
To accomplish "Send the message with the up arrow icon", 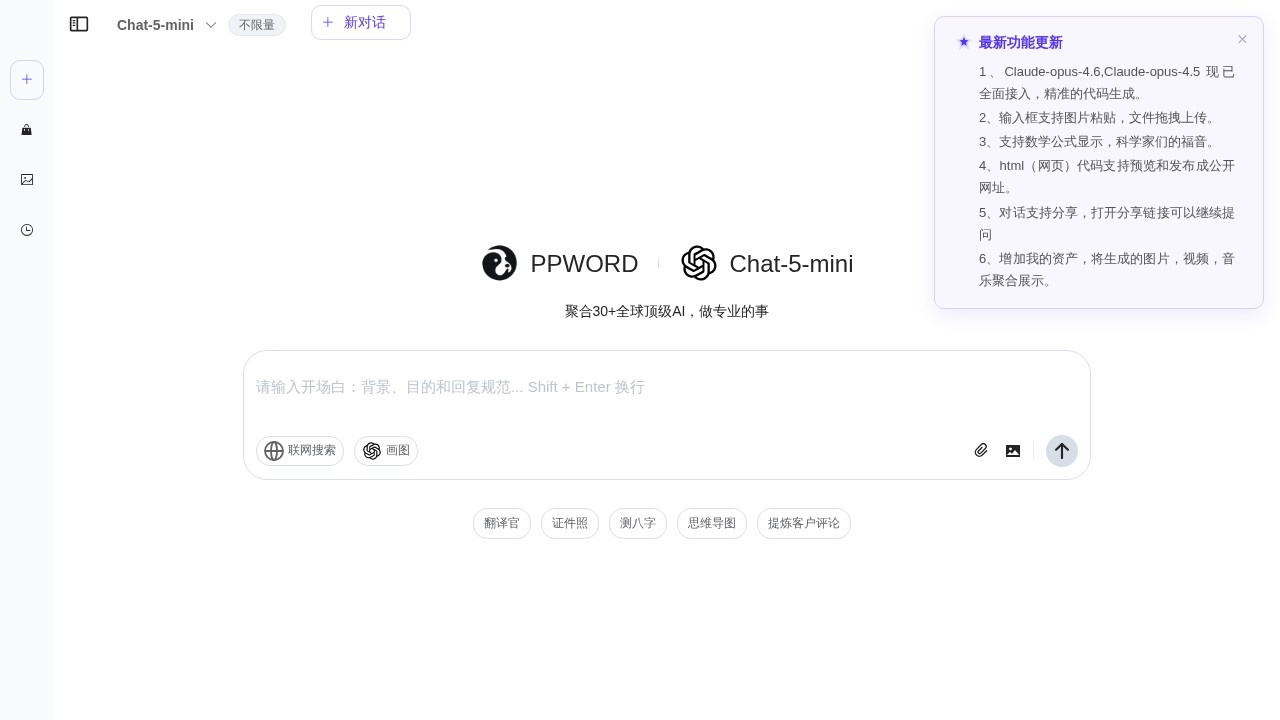I will pyautogui.click(x=1062, y=451).
